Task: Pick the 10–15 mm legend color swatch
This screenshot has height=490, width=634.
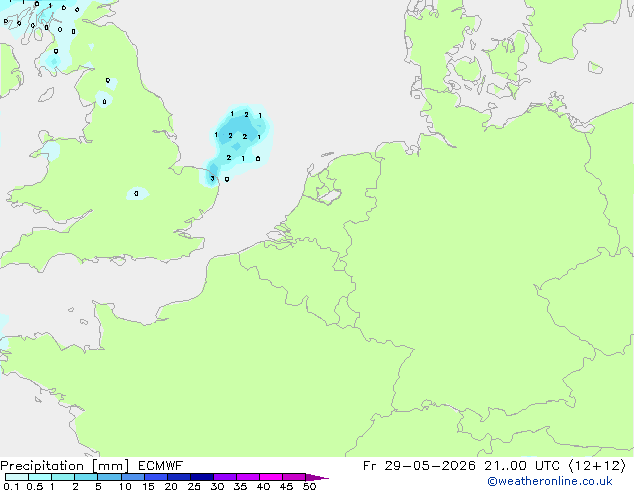Action: click(x=132, y=477)
